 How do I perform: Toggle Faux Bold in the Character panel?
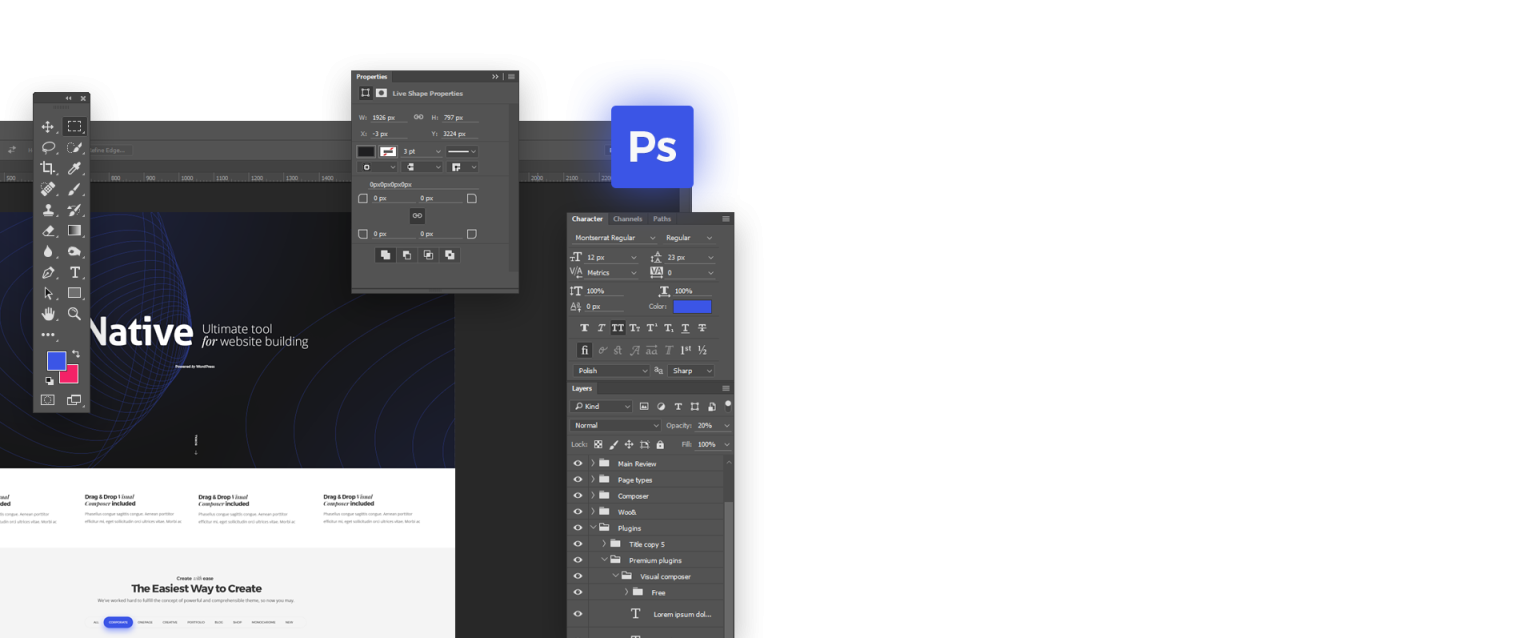point(584,328)
